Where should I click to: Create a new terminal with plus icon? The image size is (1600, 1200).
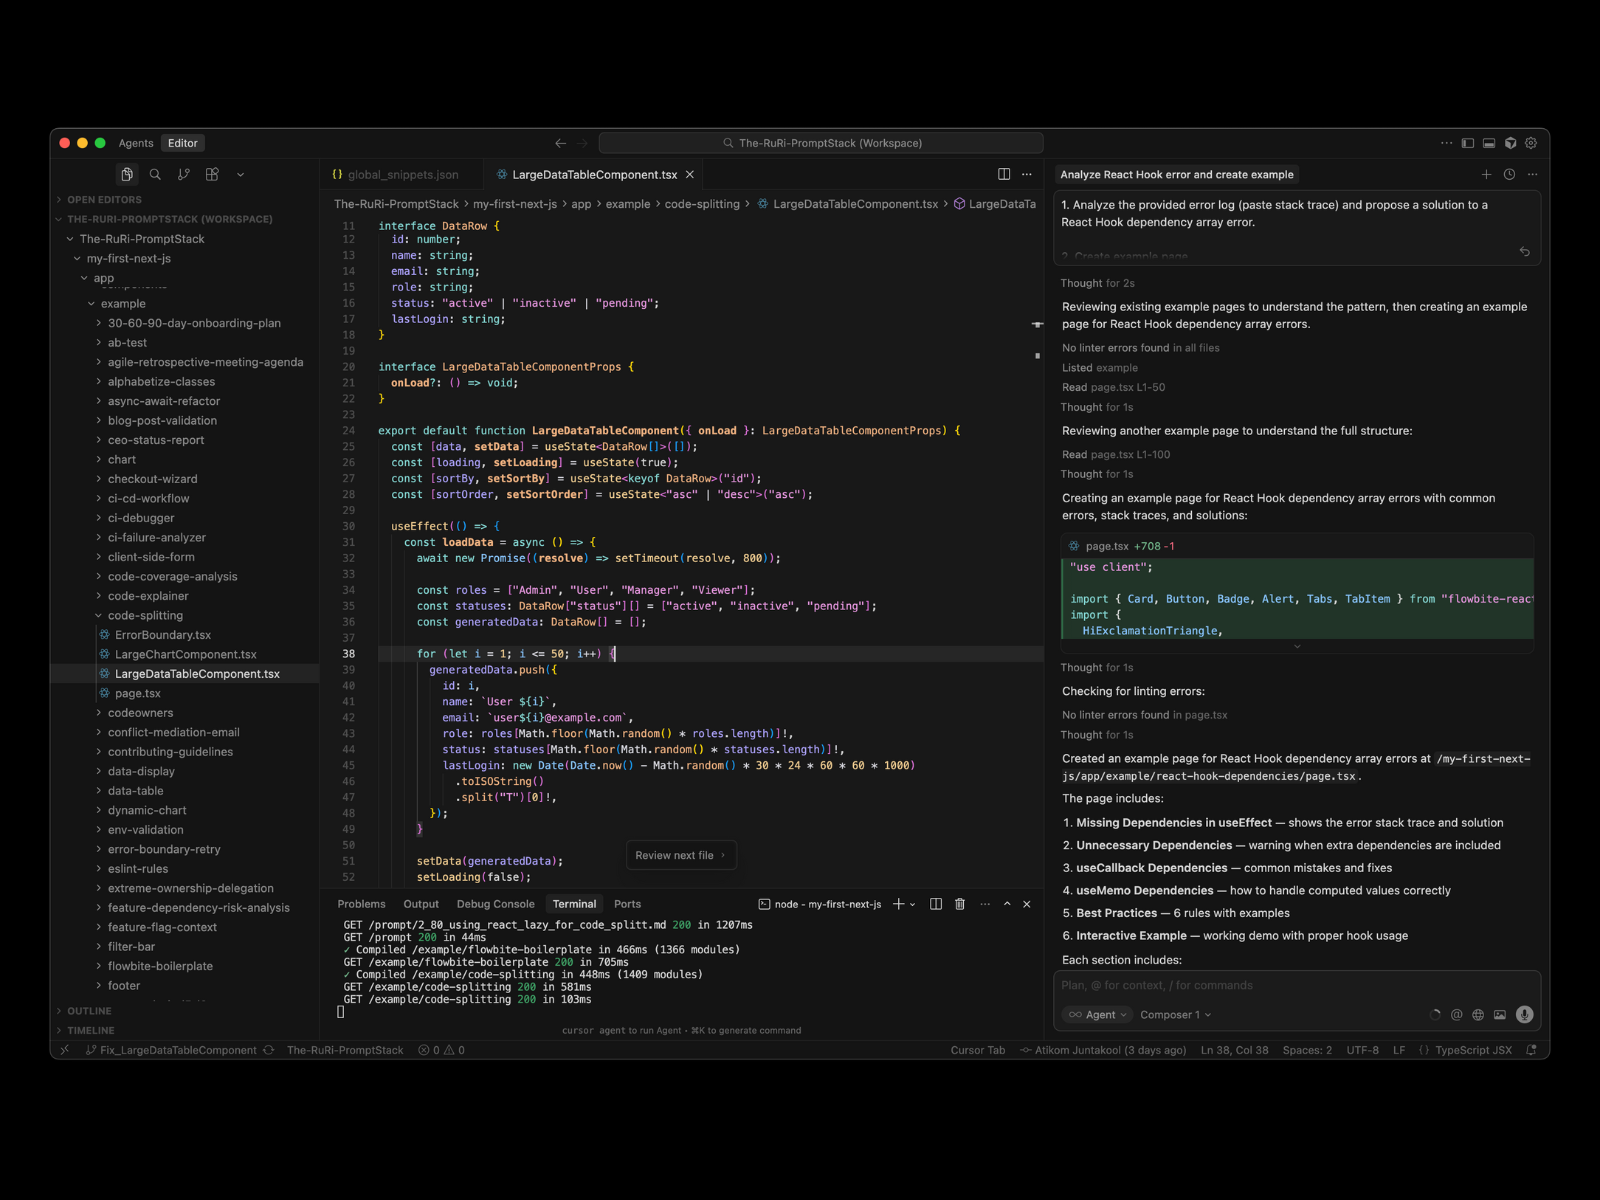898,904
